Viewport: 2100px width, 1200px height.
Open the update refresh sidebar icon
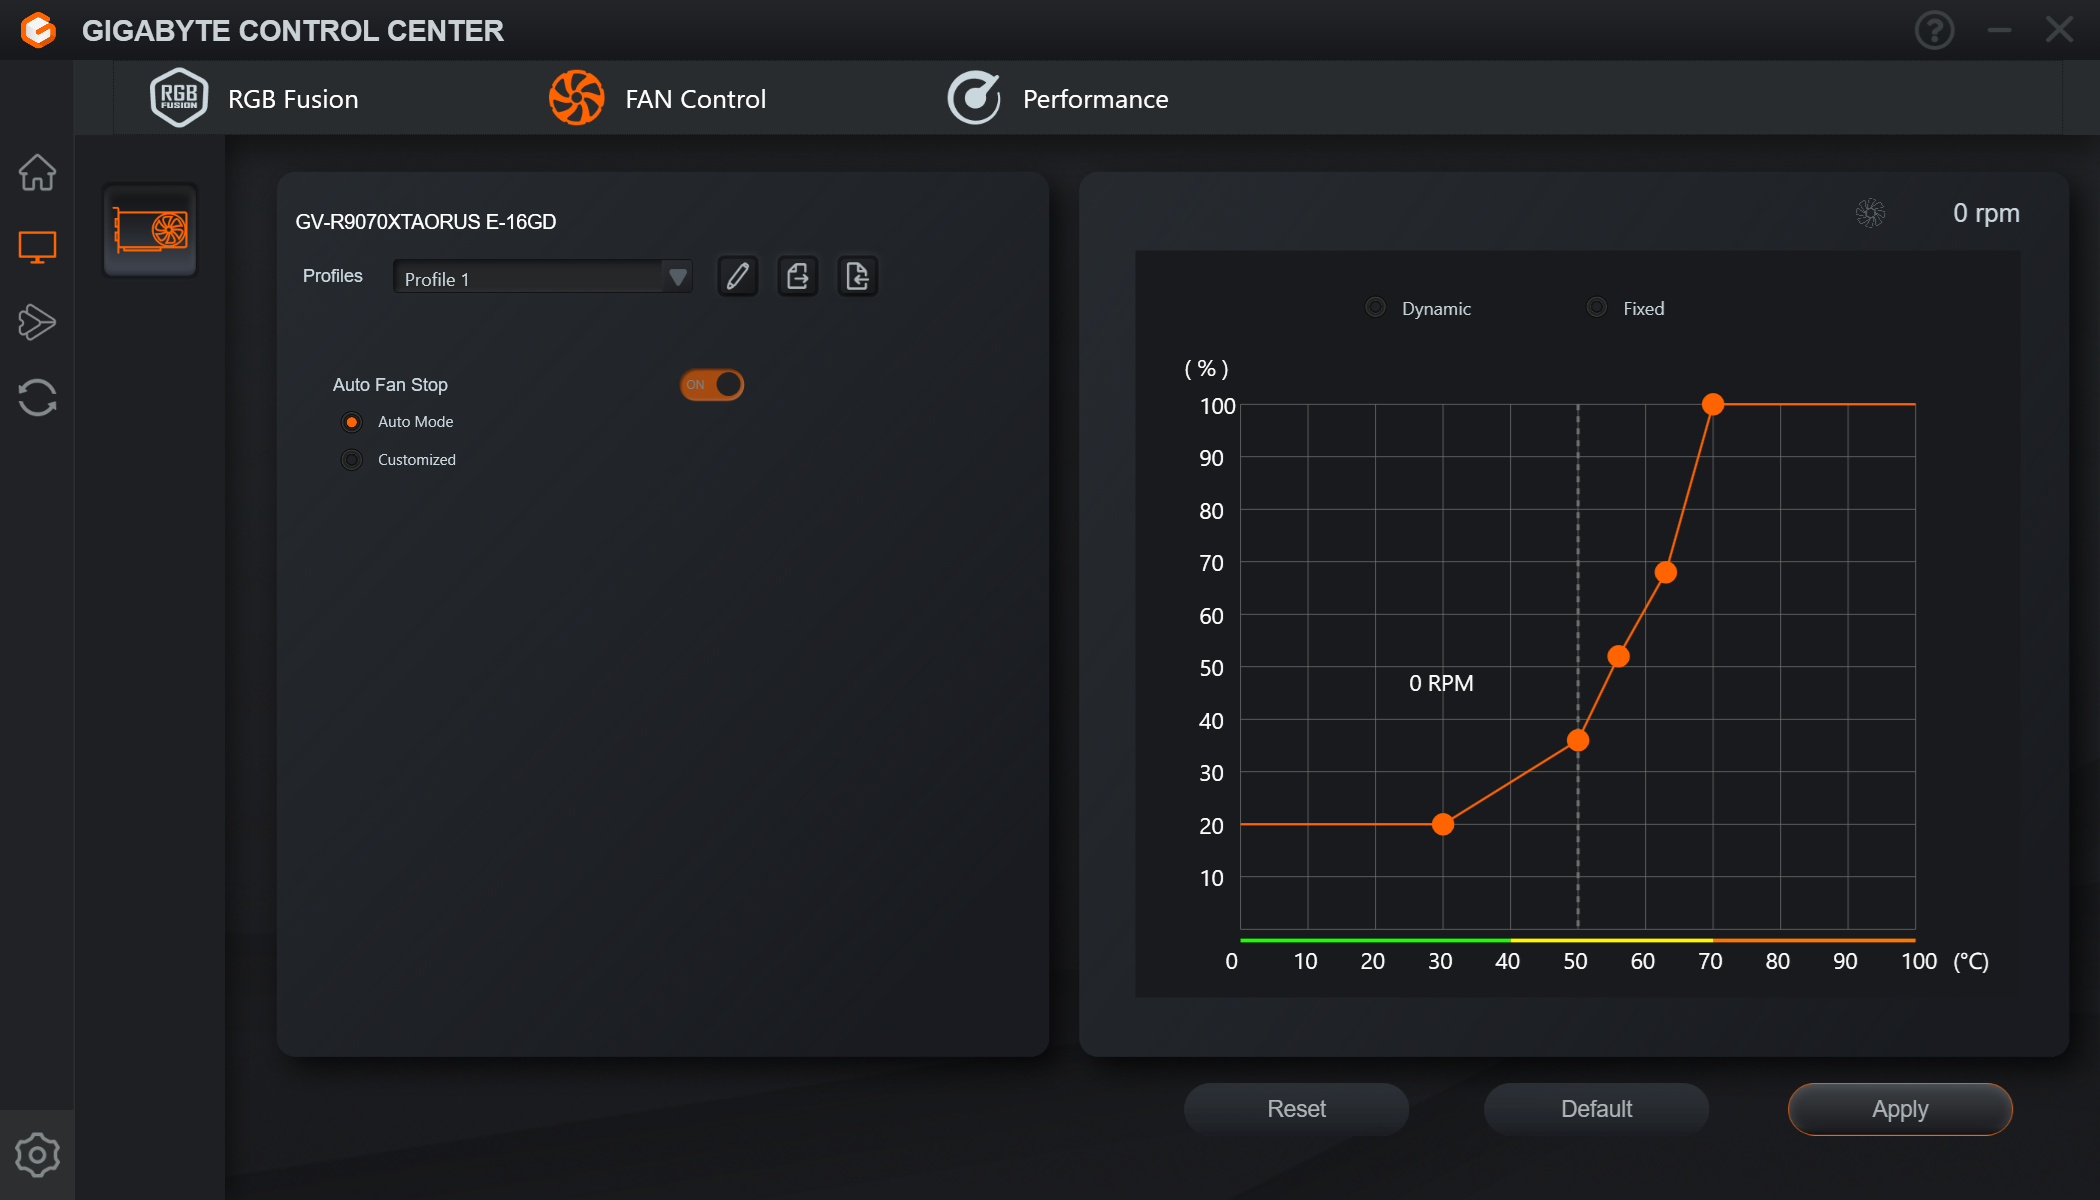[37, 397]
